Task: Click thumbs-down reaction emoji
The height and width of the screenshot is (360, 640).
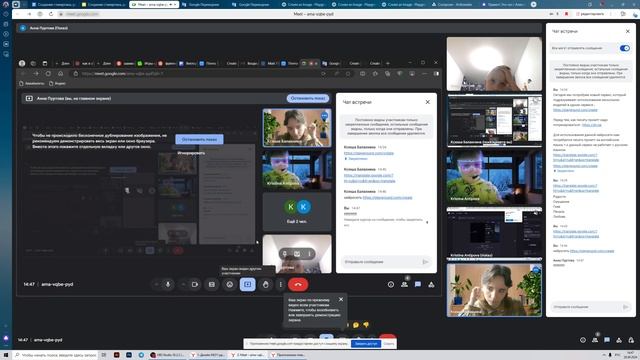Action: [x=366, y=325]
